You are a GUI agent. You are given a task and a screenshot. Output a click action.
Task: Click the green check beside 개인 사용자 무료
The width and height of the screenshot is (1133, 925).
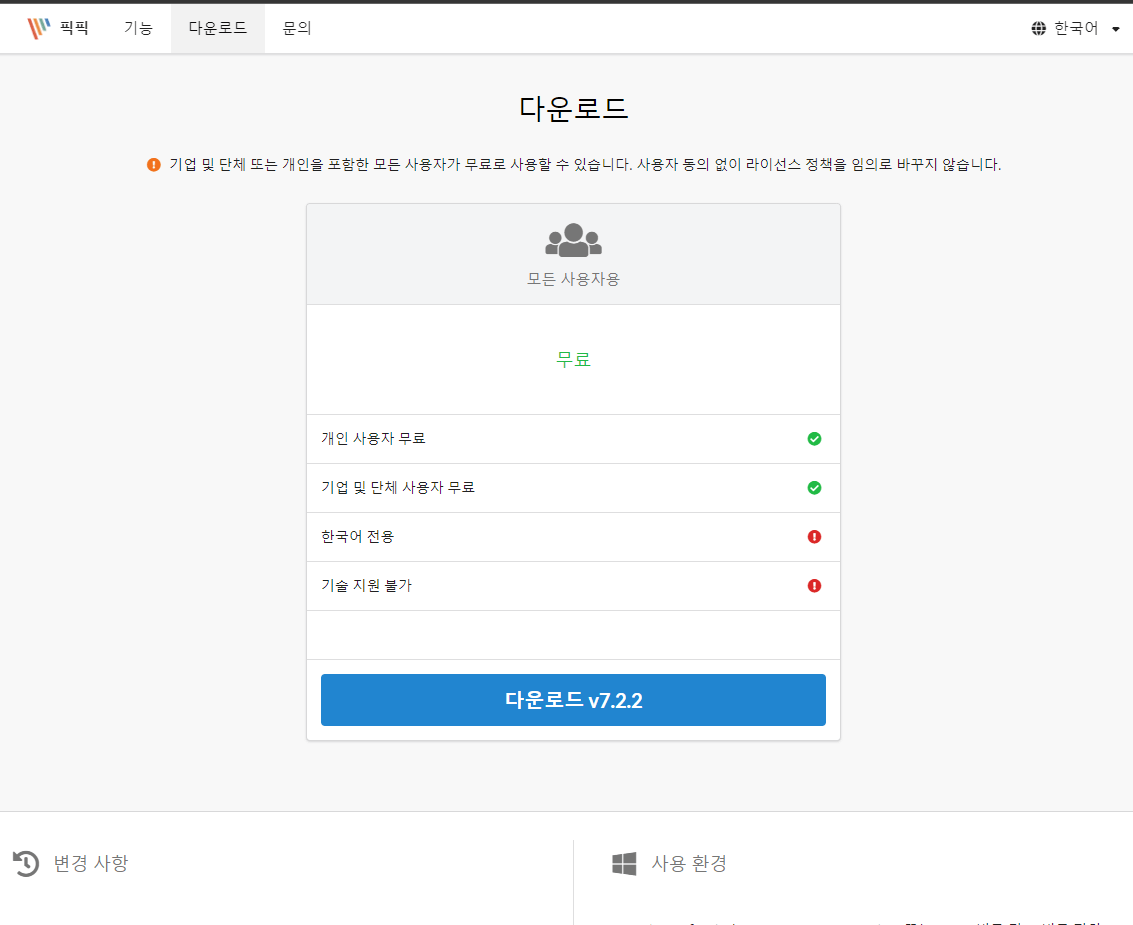[814, 438]
